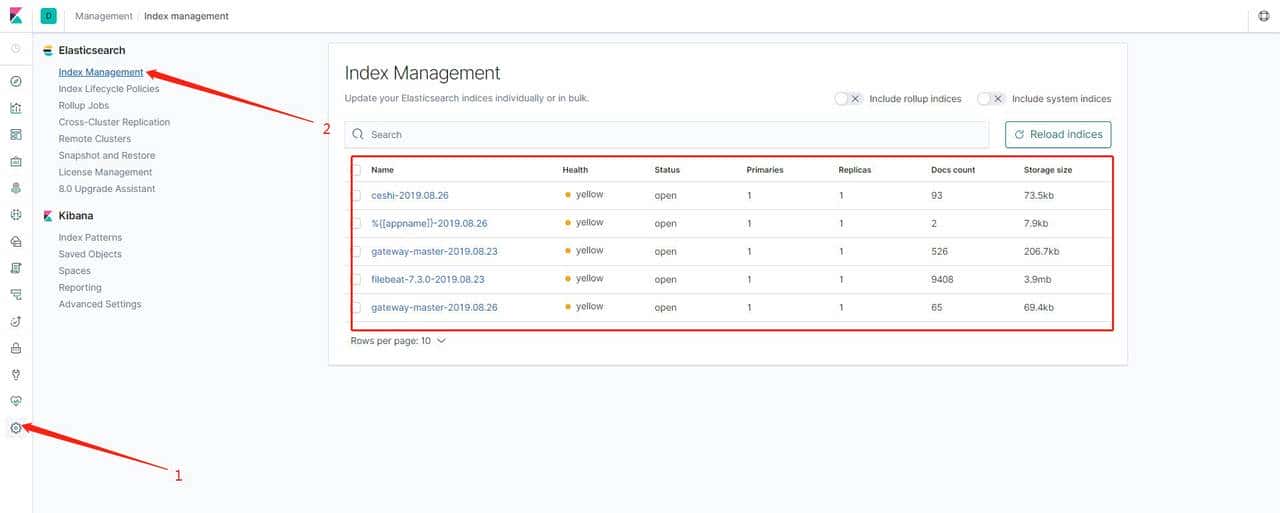1280x513 pixels.
Task: Turn on Include system indices
Action: click(990, 99)
